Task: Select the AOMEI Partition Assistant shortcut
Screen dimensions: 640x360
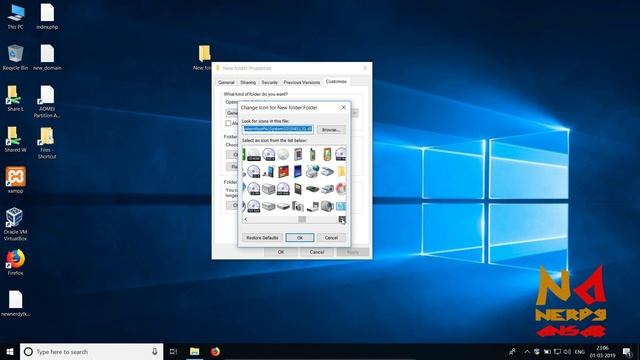Action: point(47,102)
